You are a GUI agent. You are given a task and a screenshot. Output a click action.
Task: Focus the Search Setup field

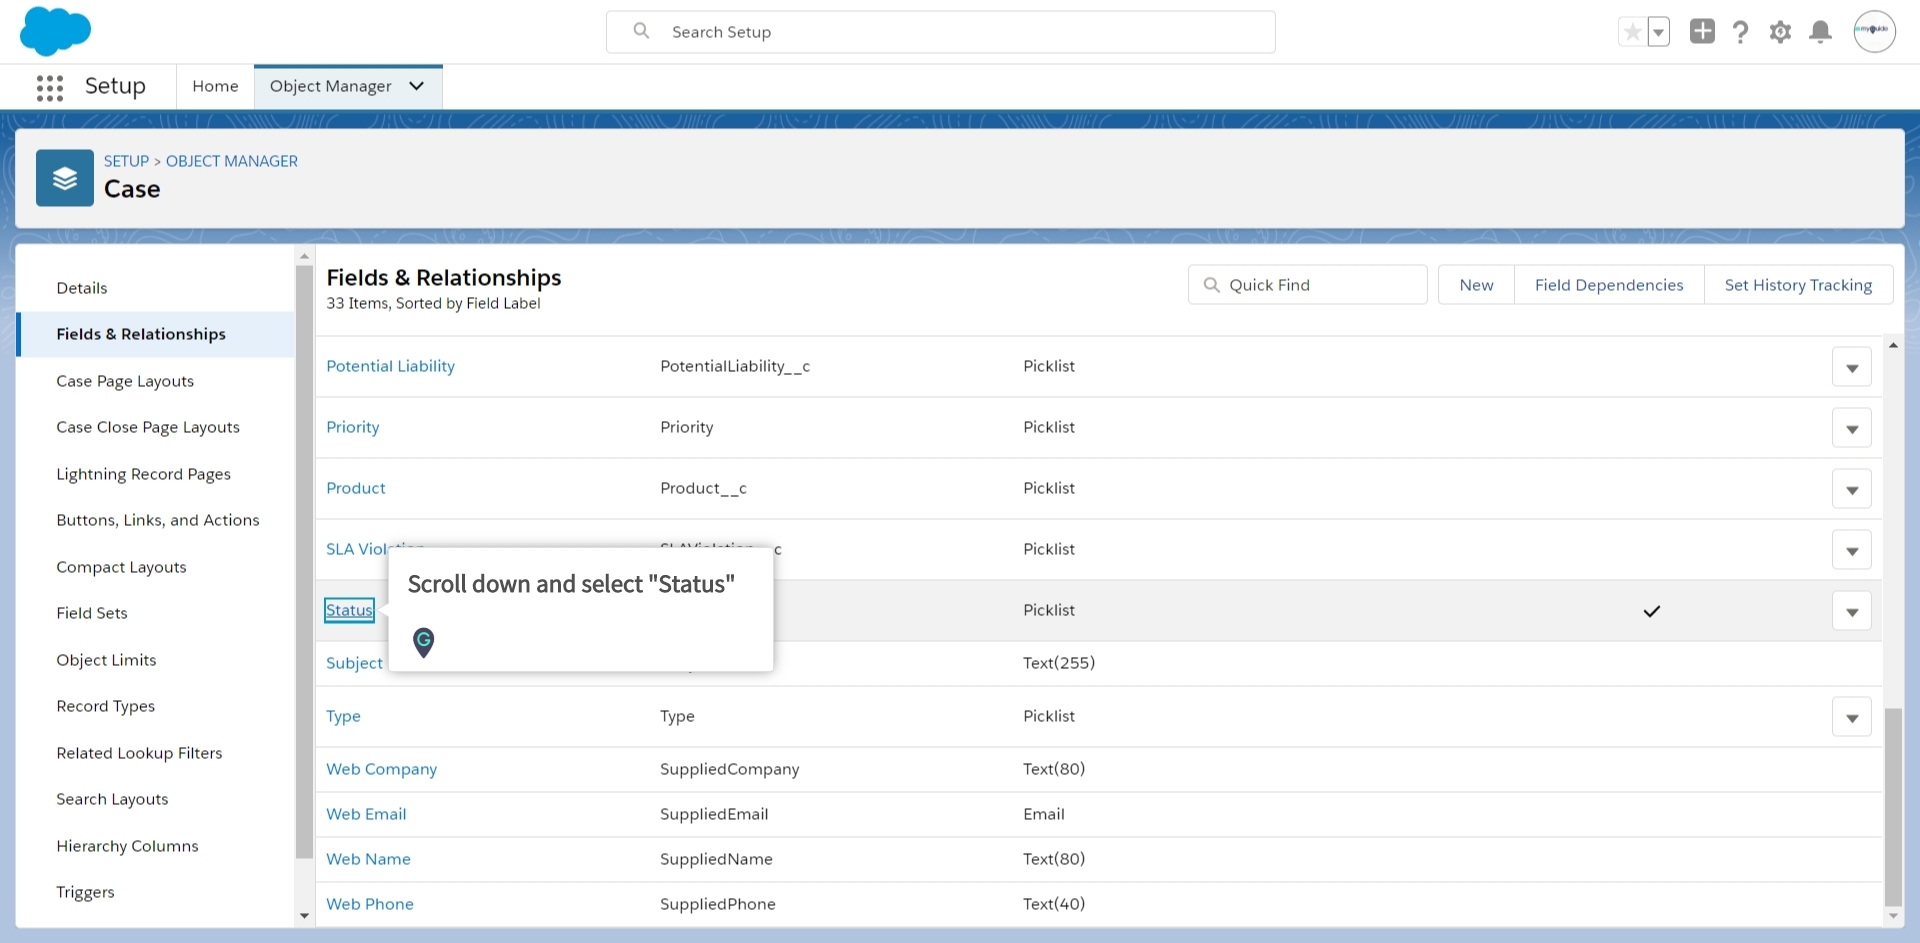click(x=940, y=32)
